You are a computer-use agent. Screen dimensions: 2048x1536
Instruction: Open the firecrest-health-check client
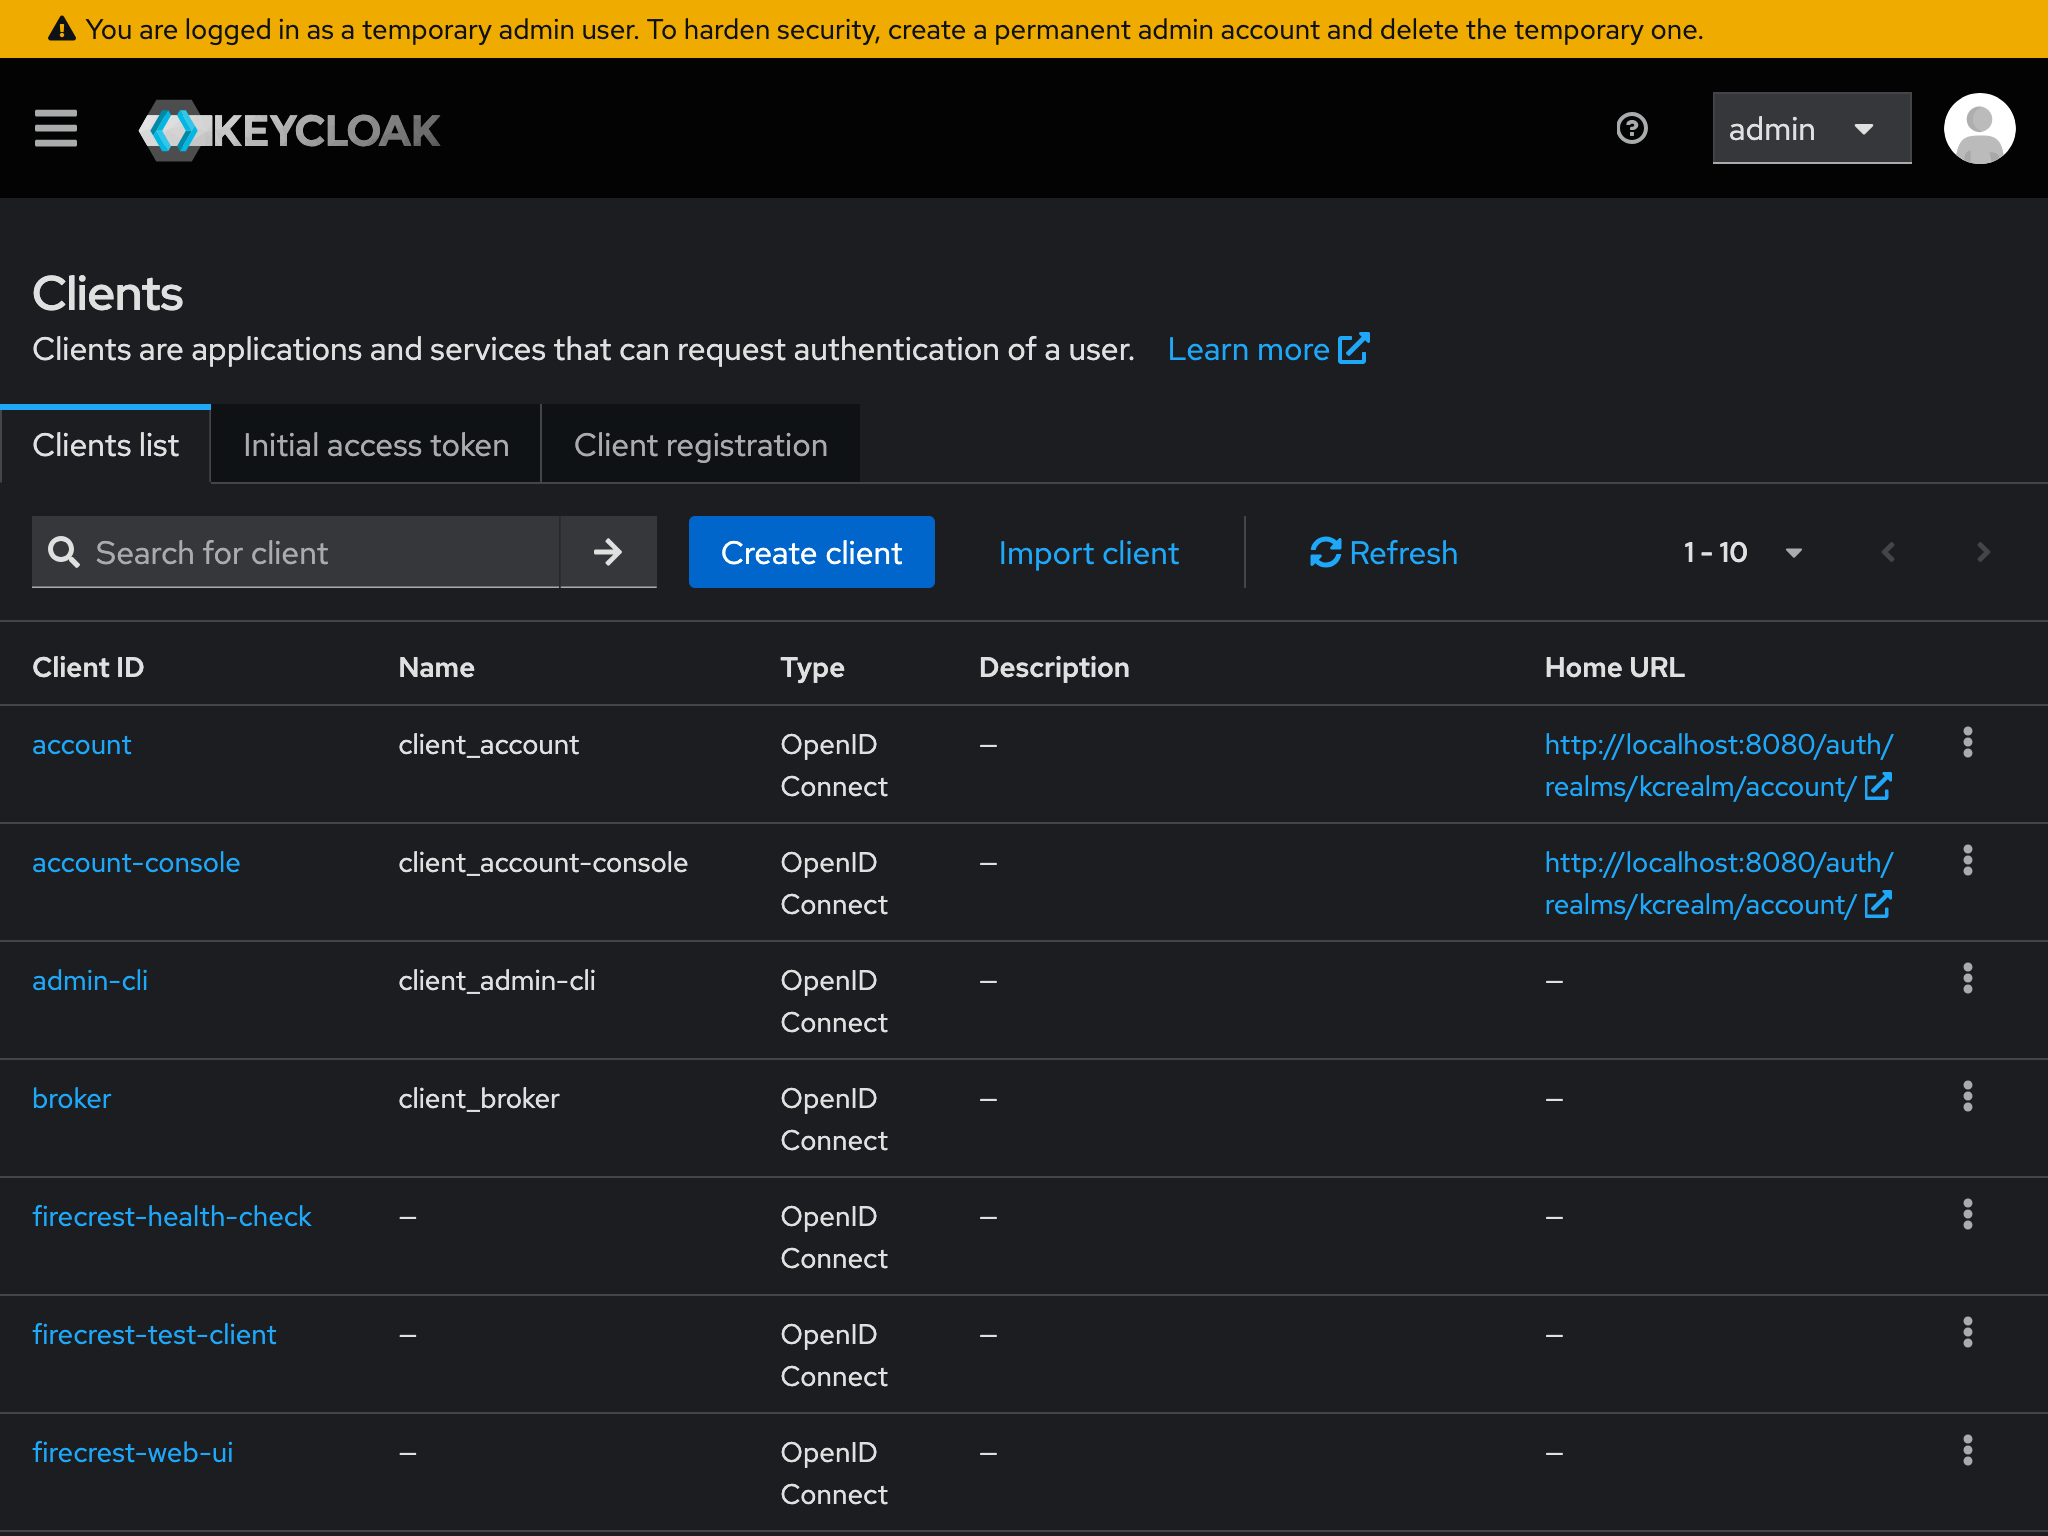point(172,1217)
